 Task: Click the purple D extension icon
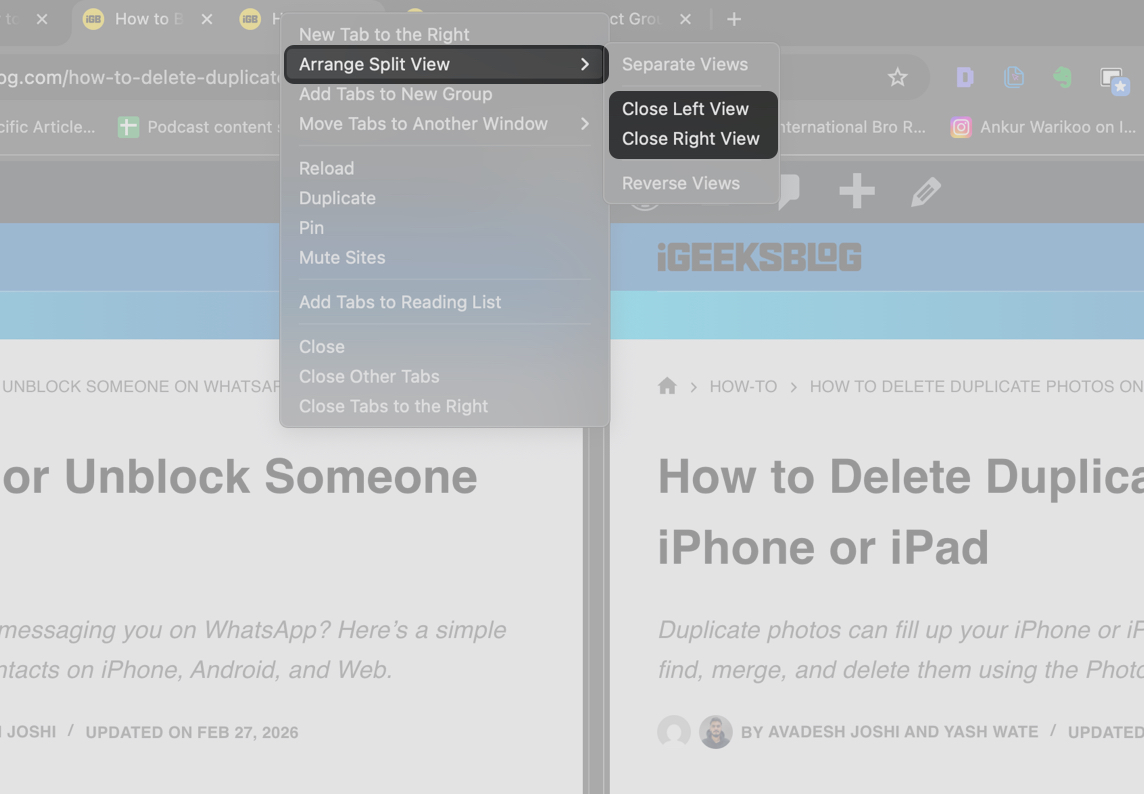point(965,78)
